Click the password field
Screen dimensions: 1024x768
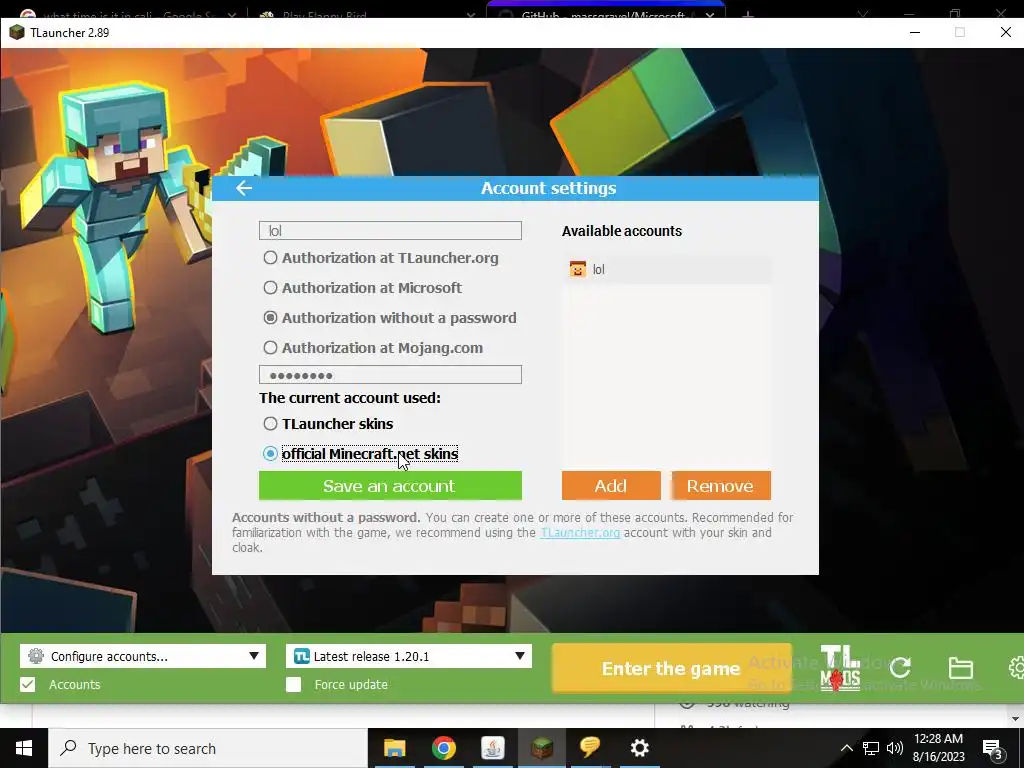(x=390, y=375)
